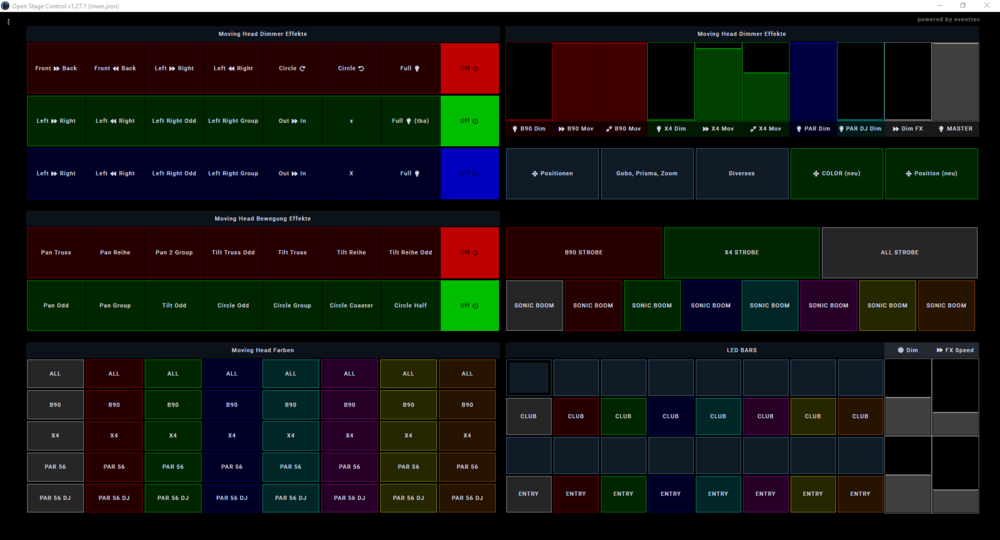Activate the counter-clockwise Circle dimmer effect

click(x=351, y=68)
